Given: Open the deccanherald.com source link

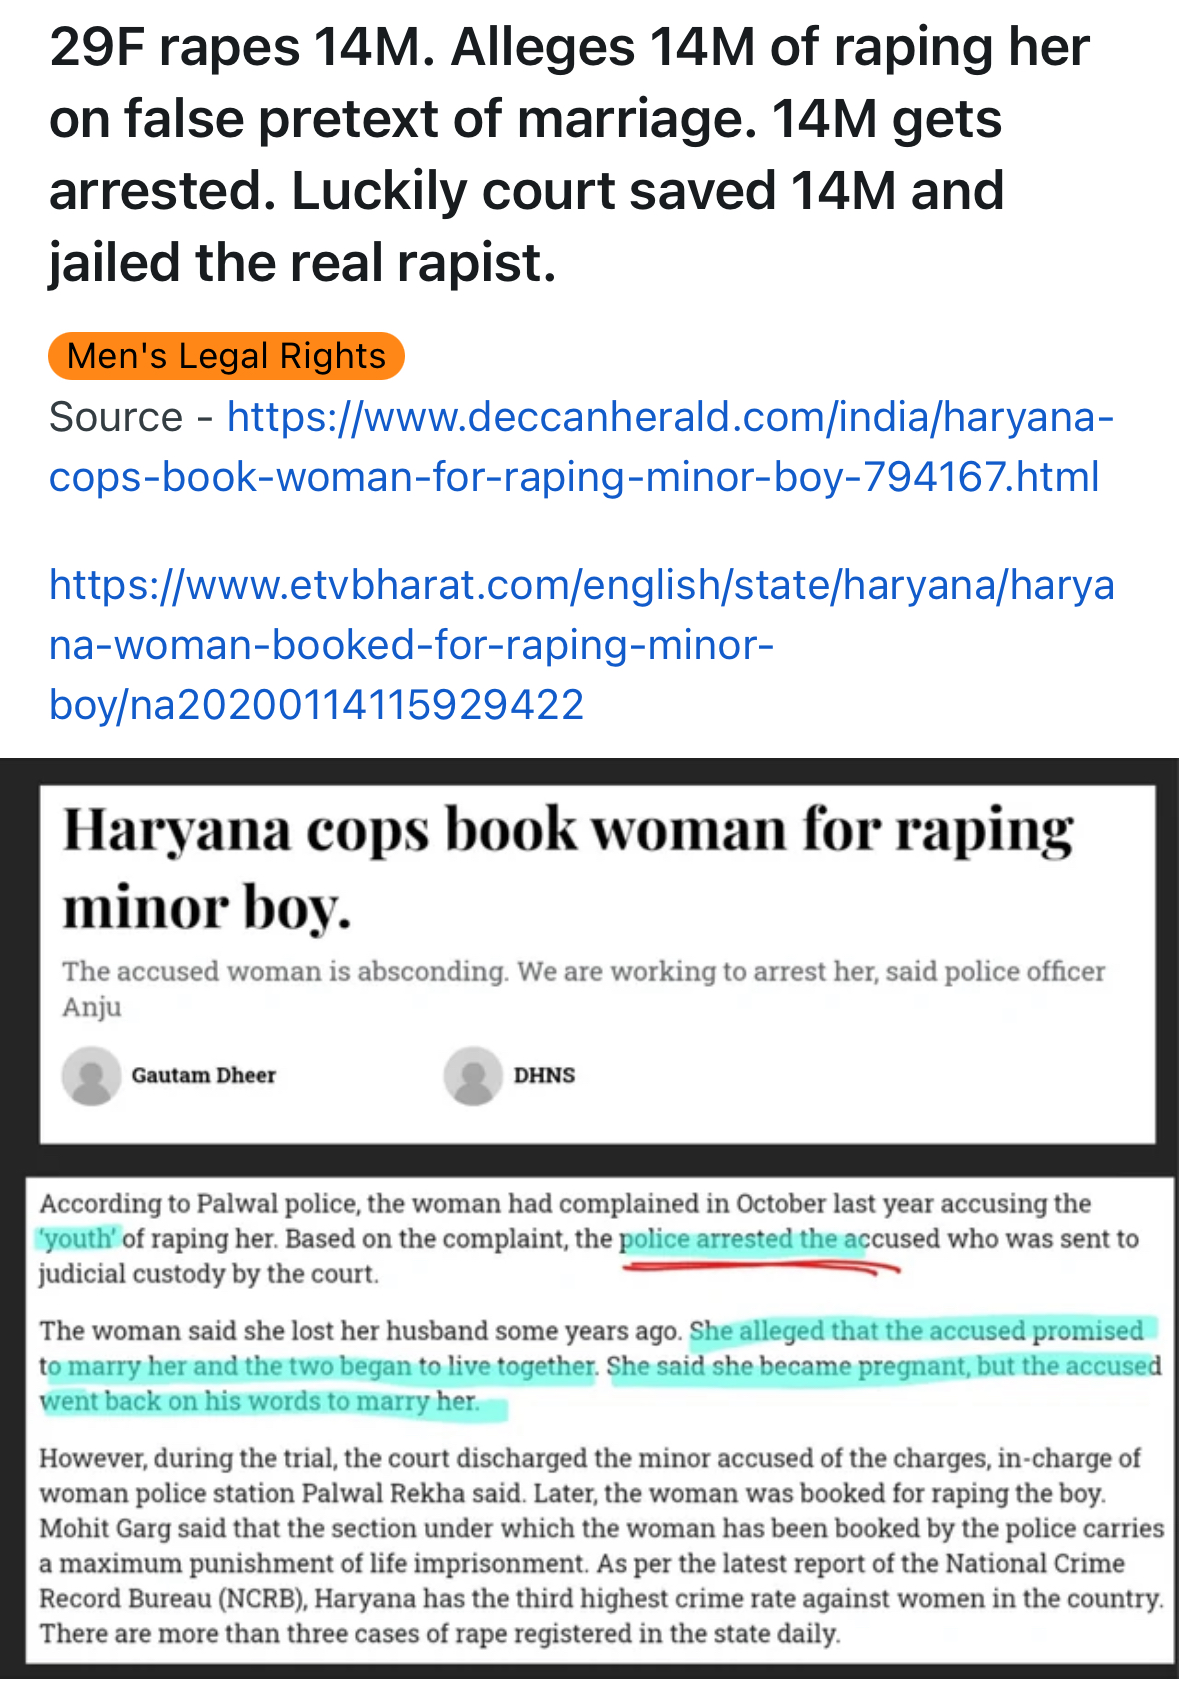Looking at the screenshot, I should pyautogui.click(x=581, y=447).
